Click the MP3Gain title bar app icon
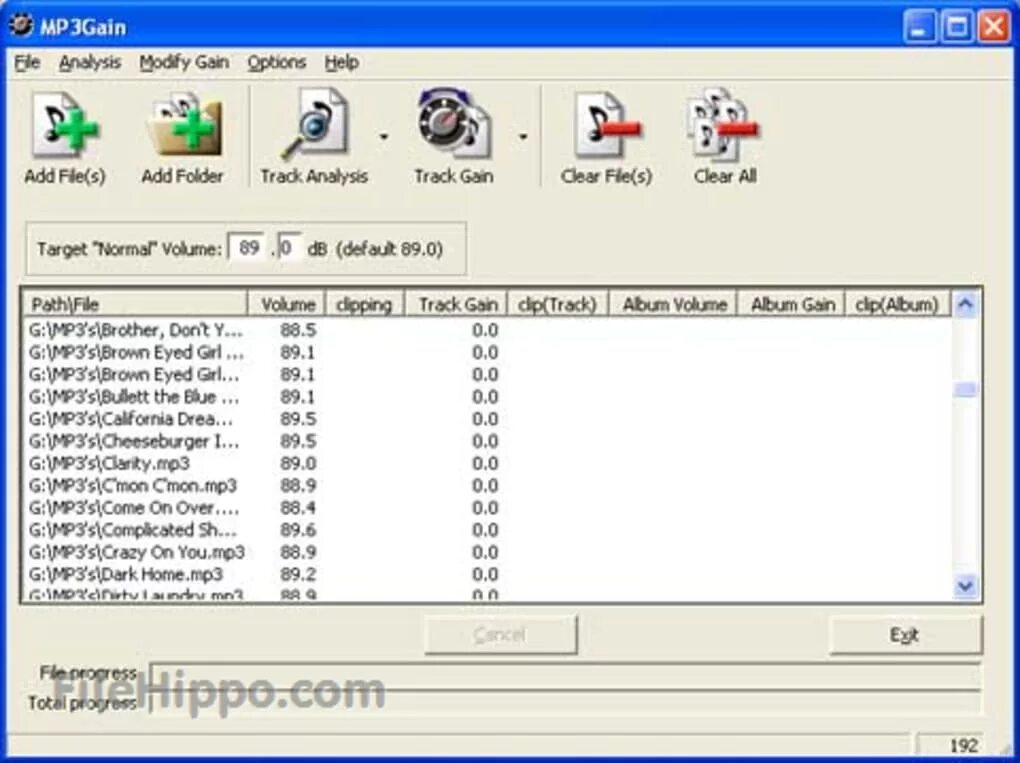 point(21,26)
